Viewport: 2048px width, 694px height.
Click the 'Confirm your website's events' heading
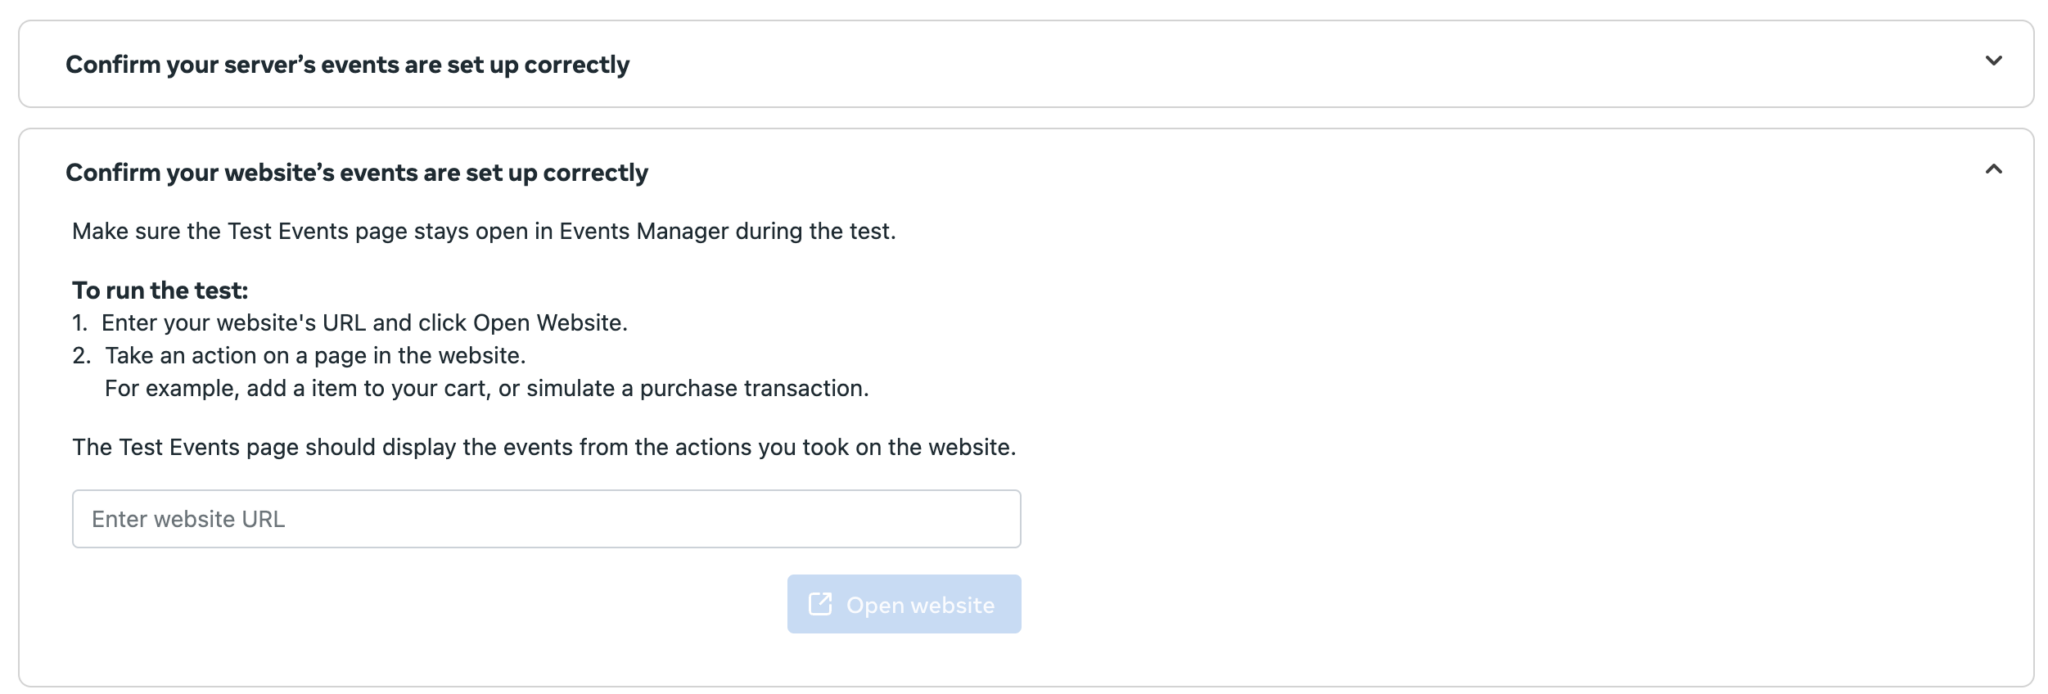(357, 171)
